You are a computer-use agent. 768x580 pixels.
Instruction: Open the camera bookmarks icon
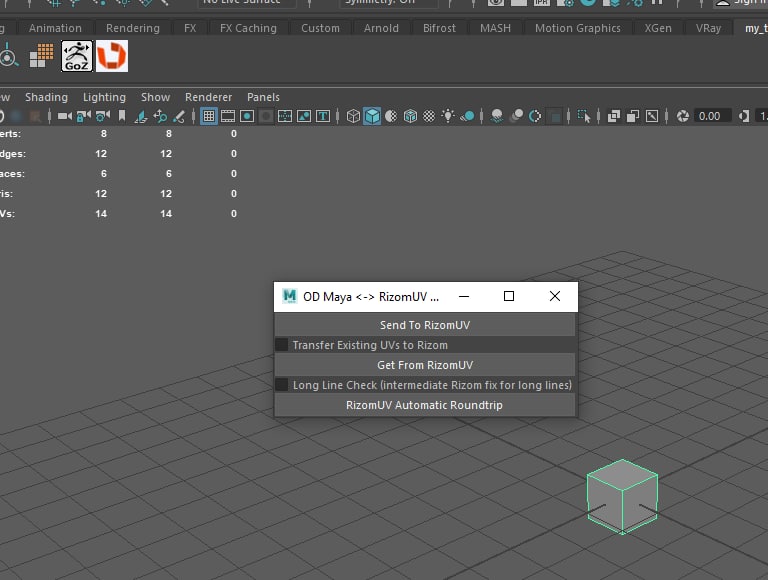point(122,116)
